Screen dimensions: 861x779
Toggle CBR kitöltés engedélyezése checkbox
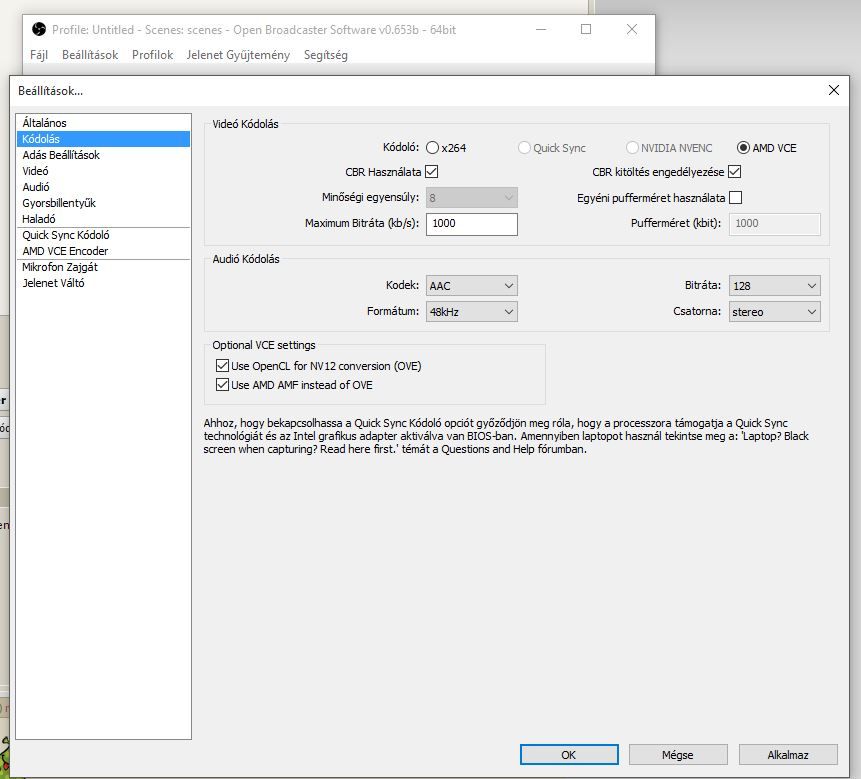(x=735, y=172)
